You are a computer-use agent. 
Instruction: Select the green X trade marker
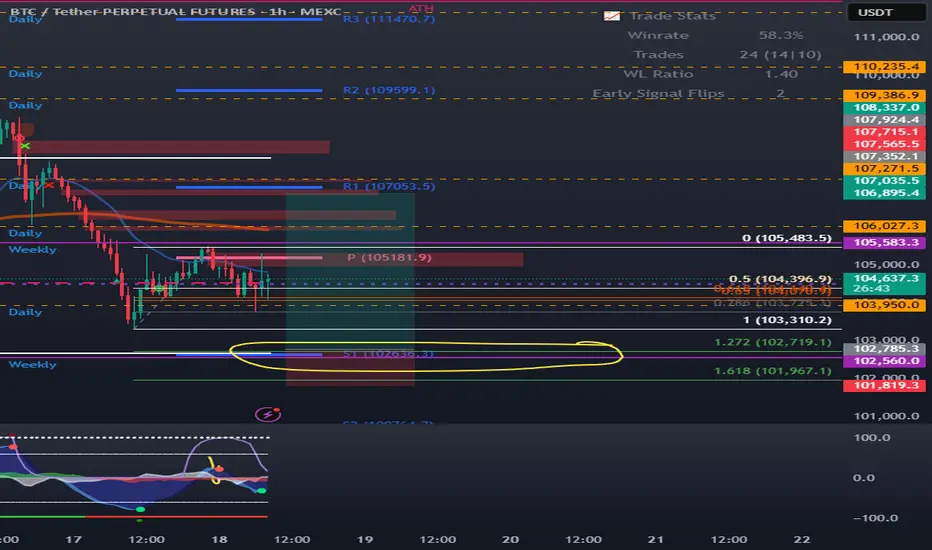coord(25,146)
